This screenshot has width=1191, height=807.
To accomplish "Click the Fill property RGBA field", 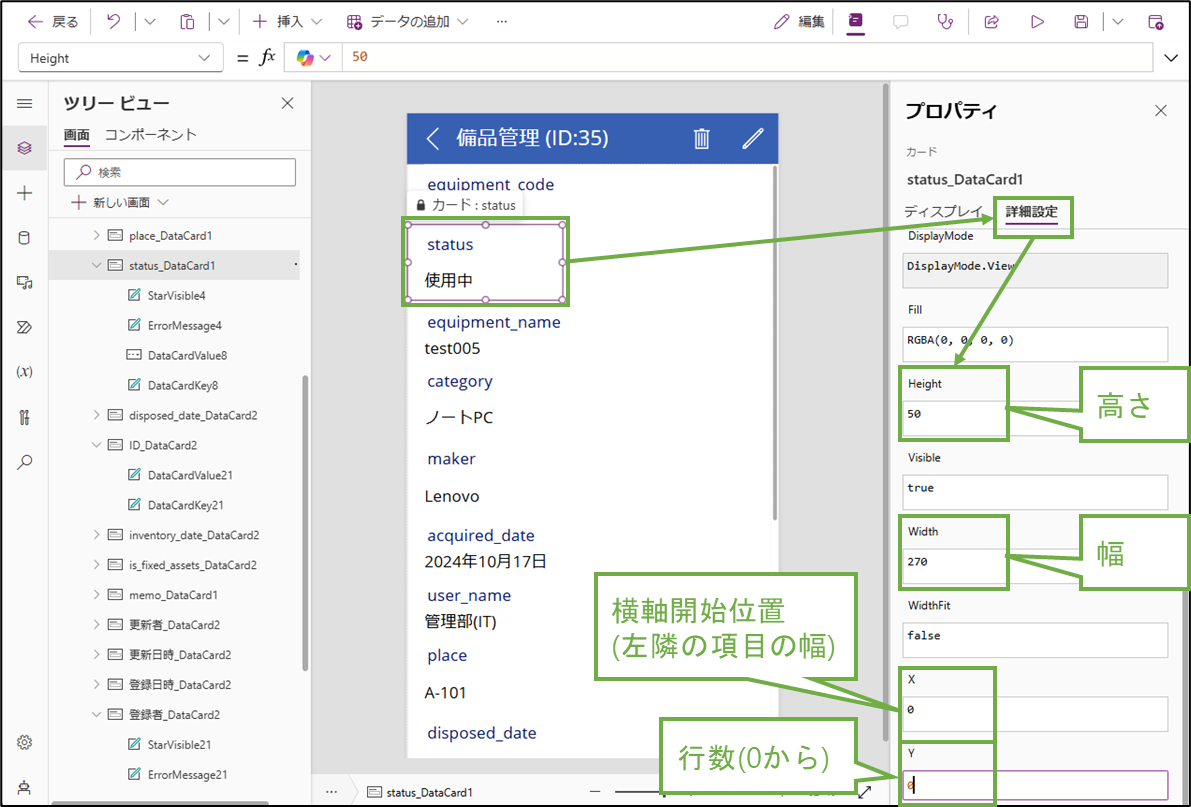I will point(1035,344).
